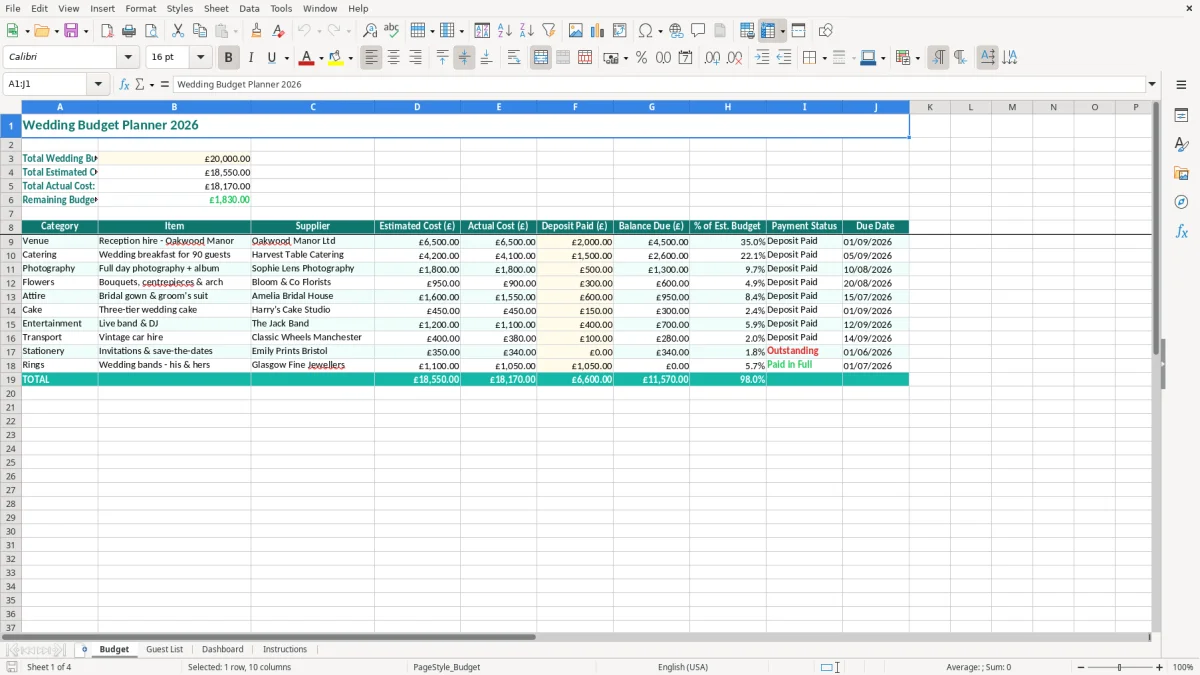The width and height of the screenshot is (1200, 675).
Task: Click the Spelling check icon
Action: tap(392, 31)
